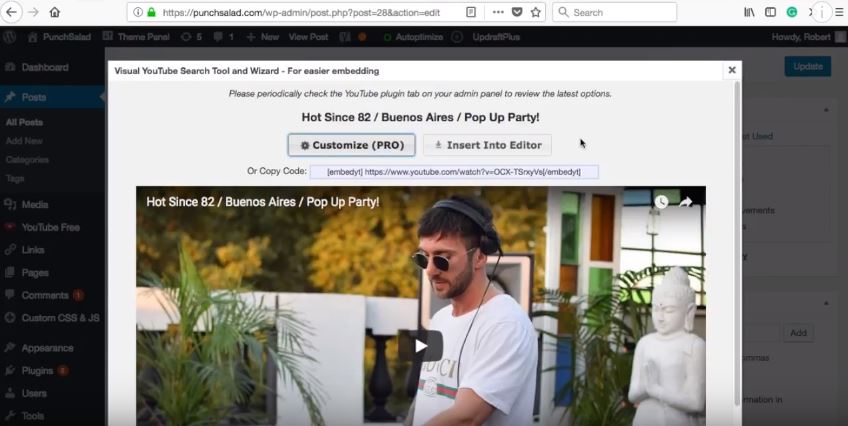Toggle reader view icon in address bar
Image resolution: width=848 pixels, height=426 pixels.
click(x=471, y=12)
